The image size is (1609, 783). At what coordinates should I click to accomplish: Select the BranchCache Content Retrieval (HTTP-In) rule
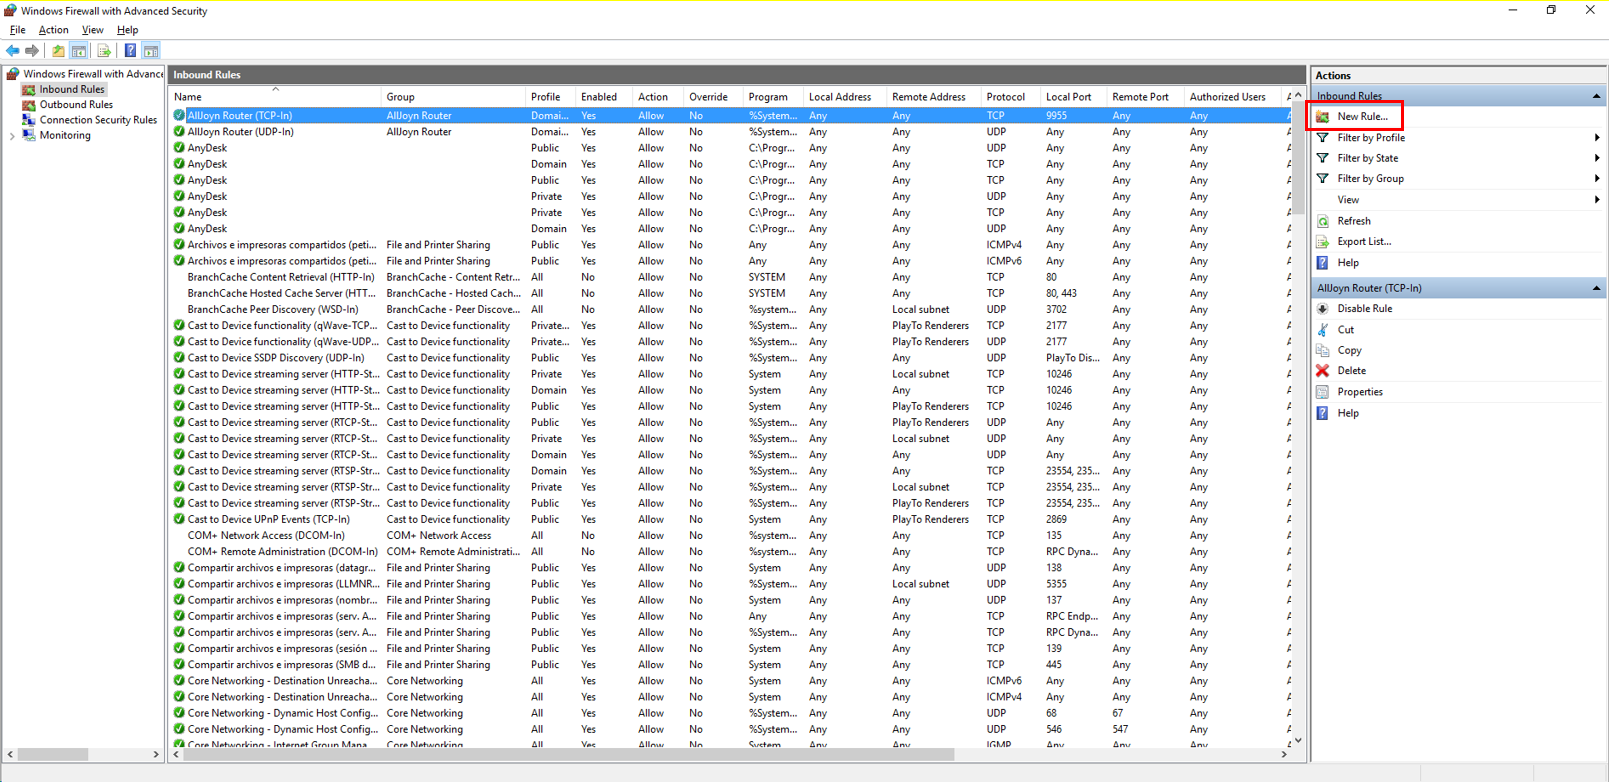pyautogui.click(x=281, y=278)
